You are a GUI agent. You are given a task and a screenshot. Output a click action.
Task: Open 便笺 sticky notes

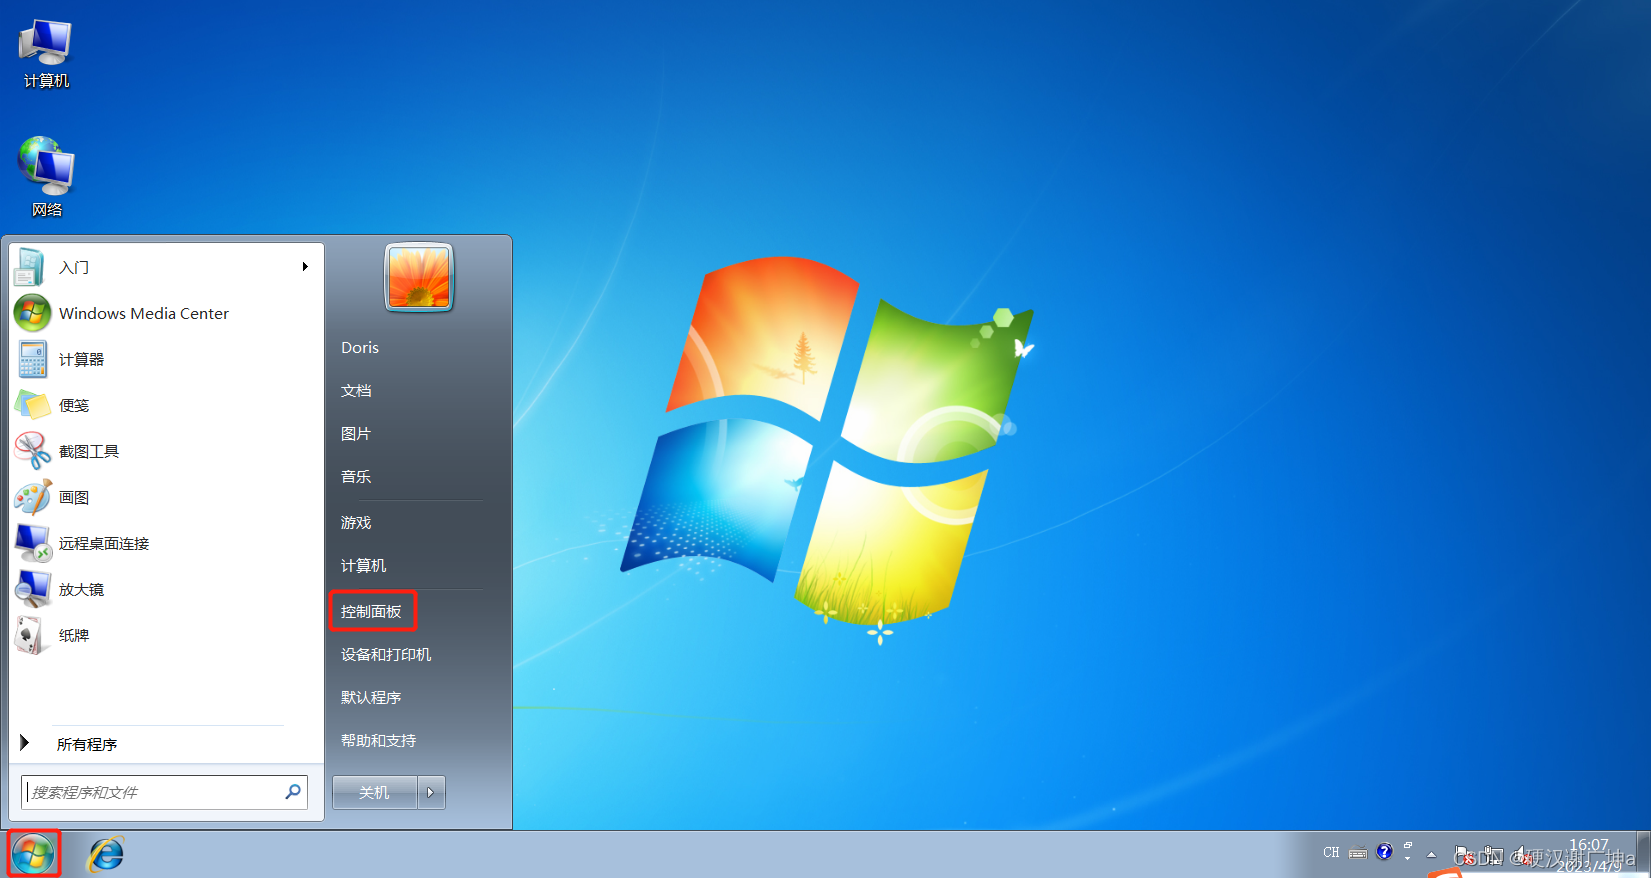click(x=166, y=405)
